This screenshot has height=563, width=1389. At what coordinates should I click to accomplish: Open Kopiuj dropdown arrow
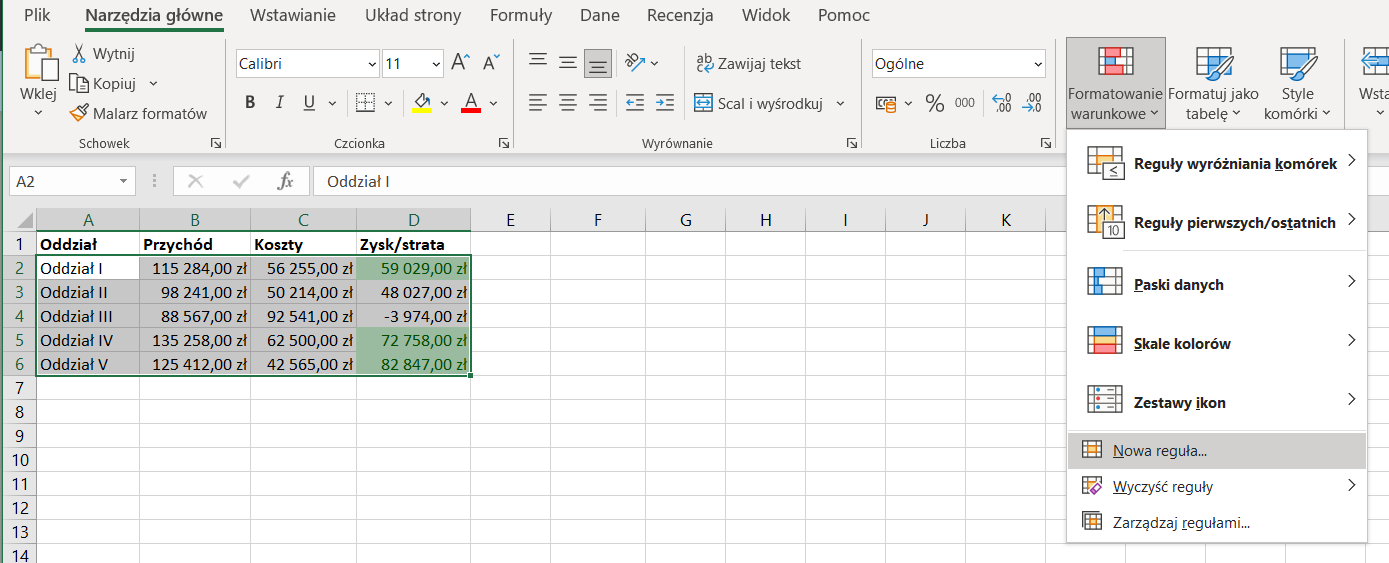tap(153, 84)
